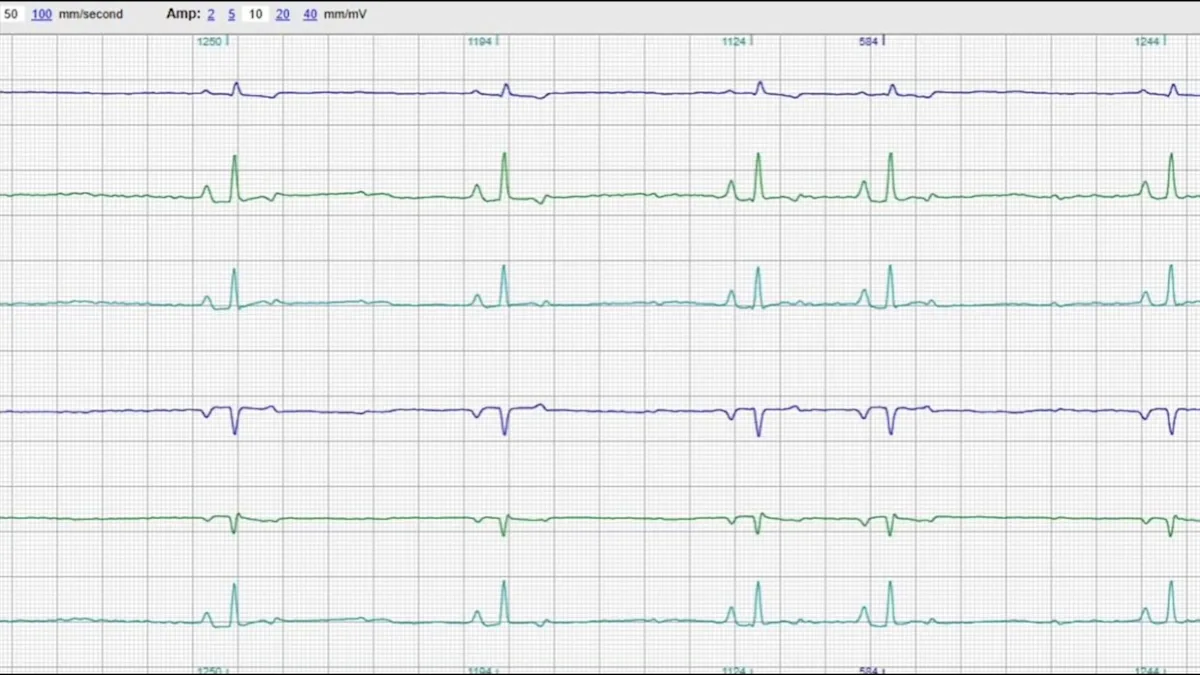The width and height of the screenshot is (1200, 675).
Task: Select the 584 ms short-interval marker in upper ruler
Action: point(870,42)
